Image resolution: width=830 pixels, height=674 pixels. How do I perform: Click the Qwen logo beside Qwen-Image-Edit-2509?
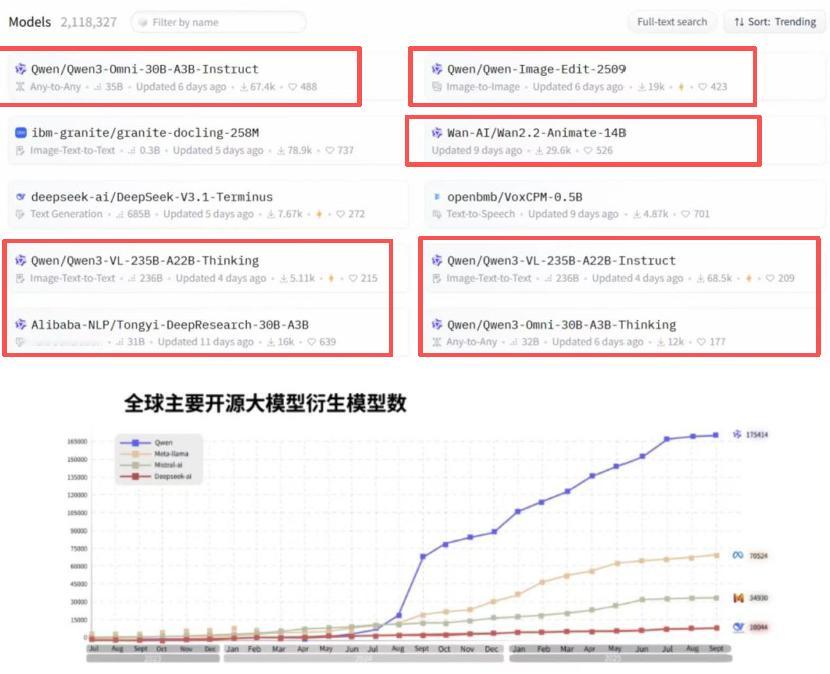click(437, 69)
